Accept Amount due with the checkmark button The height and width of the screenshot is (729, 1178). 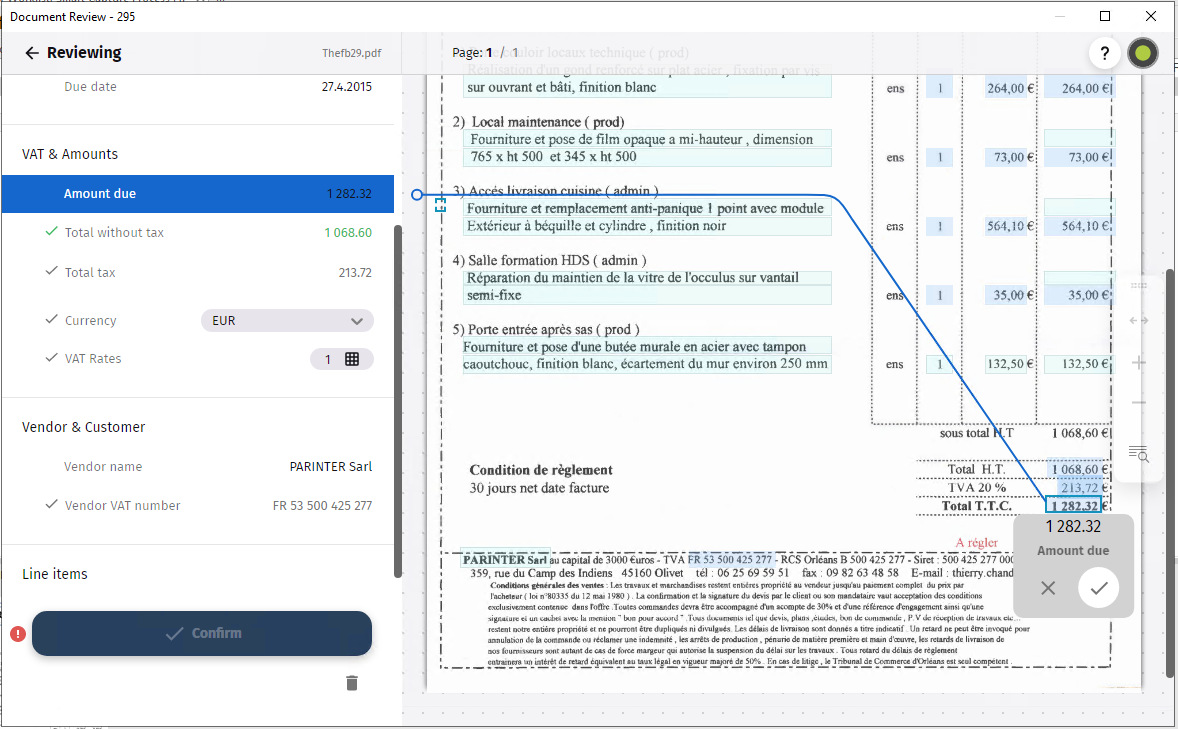(1098, 588)
